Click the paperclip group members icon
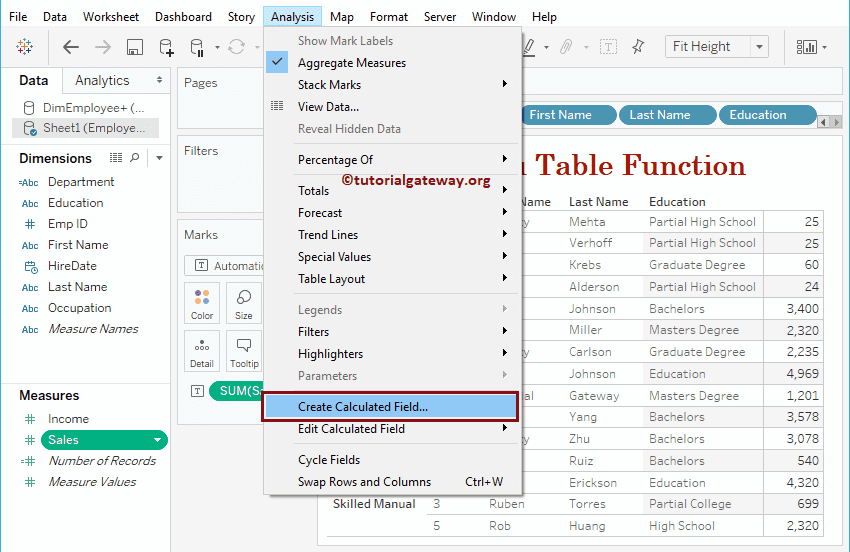 [x=565, y=47]
